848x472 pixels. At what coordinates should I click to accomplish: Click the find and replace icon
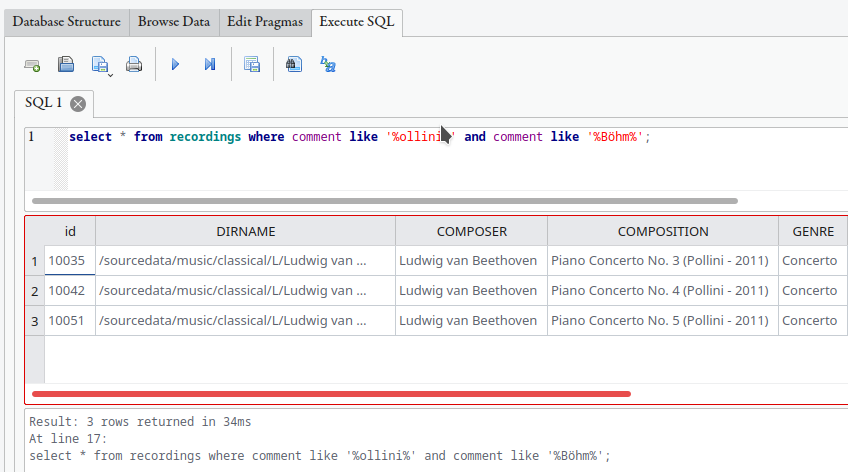point(327,64)
